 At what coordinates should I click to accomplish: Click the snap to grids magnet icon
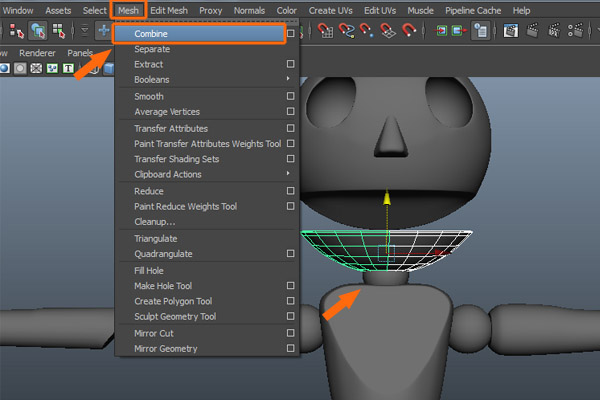326,31
